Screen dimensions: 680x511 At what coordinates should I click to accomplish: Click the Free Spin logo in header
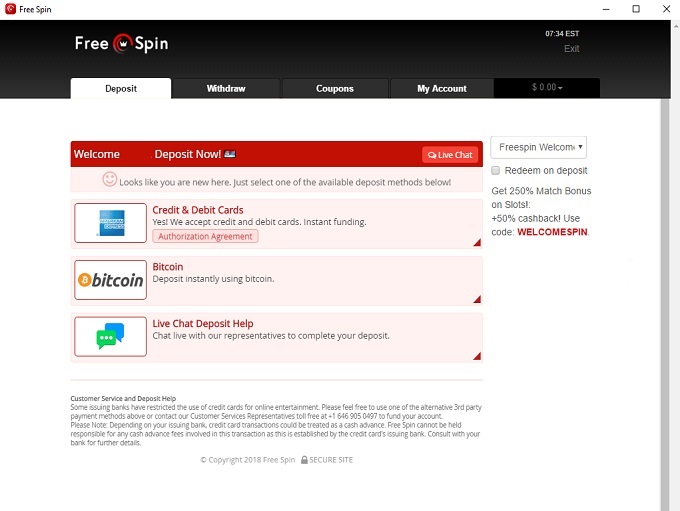[121, 43]
